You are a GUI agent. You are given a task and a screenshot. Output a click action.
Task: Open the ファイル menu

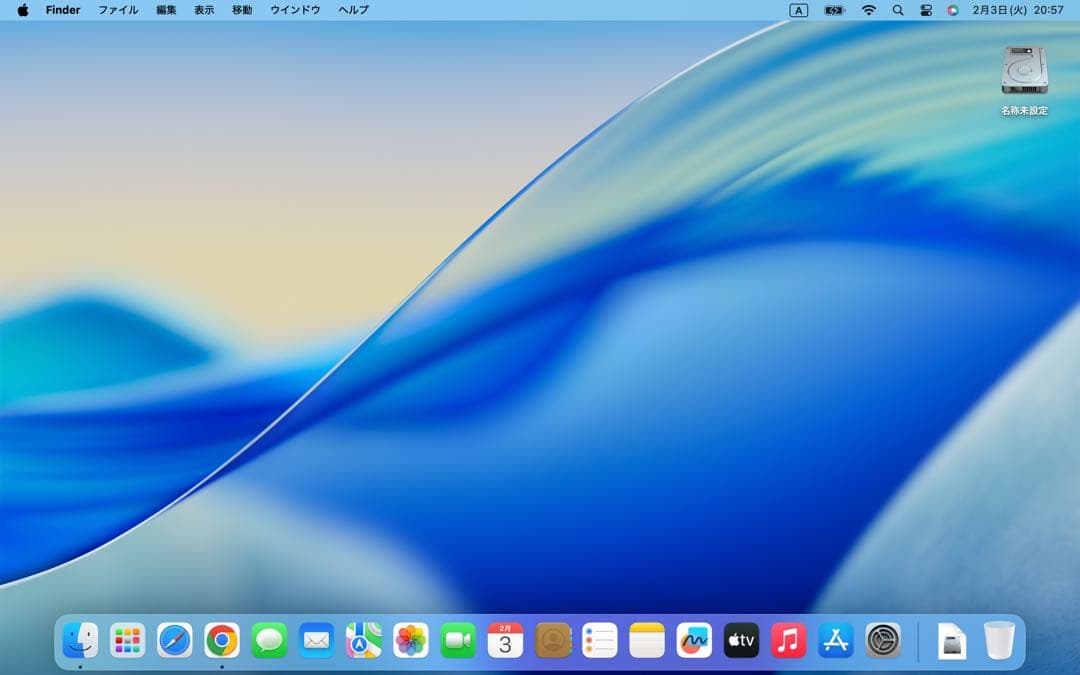click(x=118, y=10)
